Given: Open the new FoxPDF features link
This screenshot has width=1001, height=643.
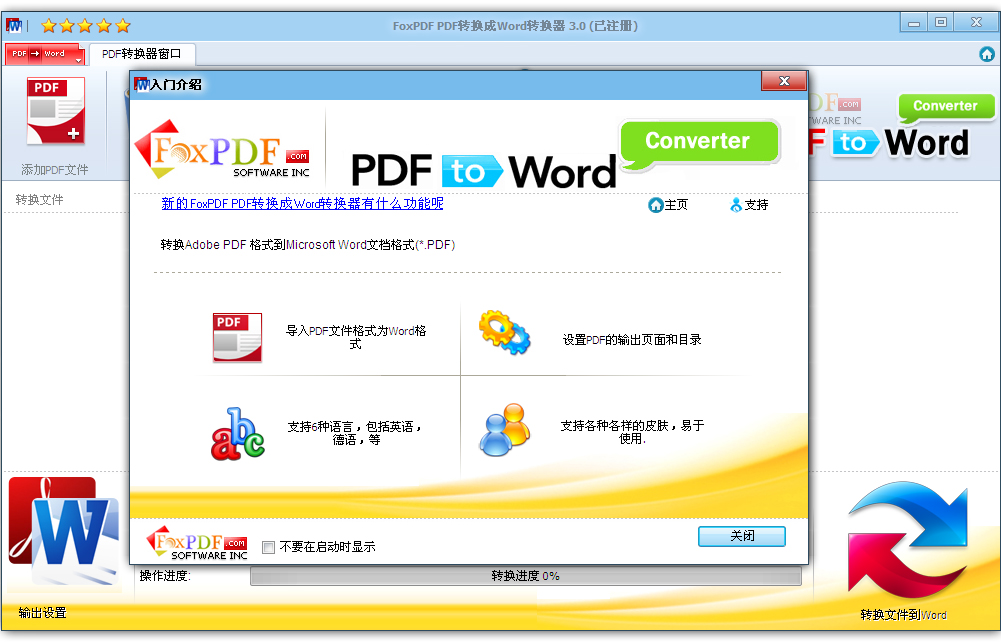Looking at the screenshot, I should click(x=302, y=204).
